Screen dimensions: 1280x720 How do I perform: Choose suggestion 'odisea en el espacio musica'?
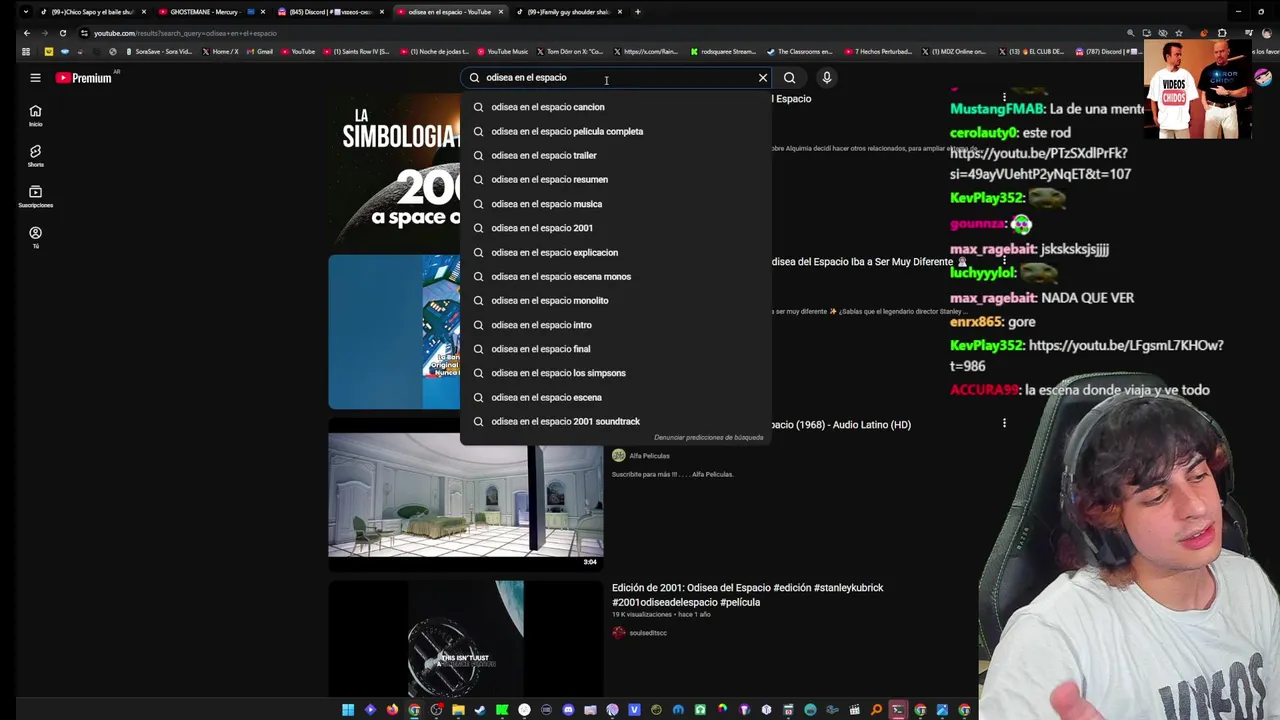coord(616,204)
